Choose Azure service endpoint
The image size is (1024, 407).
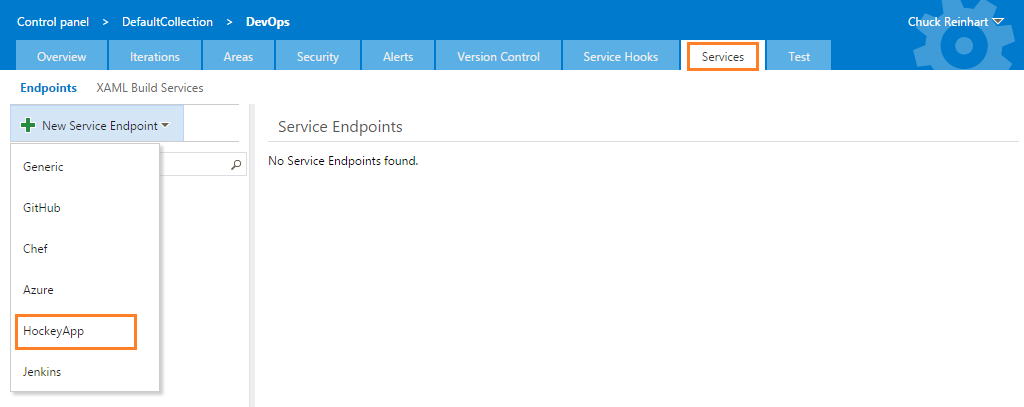pyautogui.click(x=85, y=290)
